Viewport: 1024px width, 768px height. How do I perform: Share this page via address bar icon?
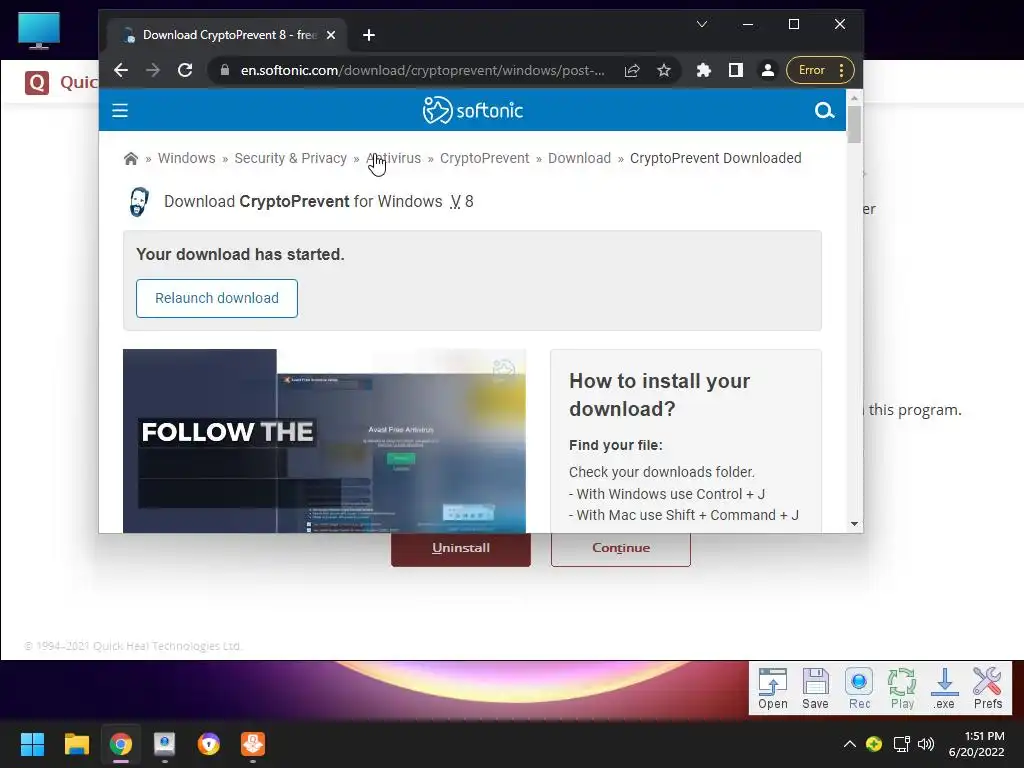click(x=632, y=71)
